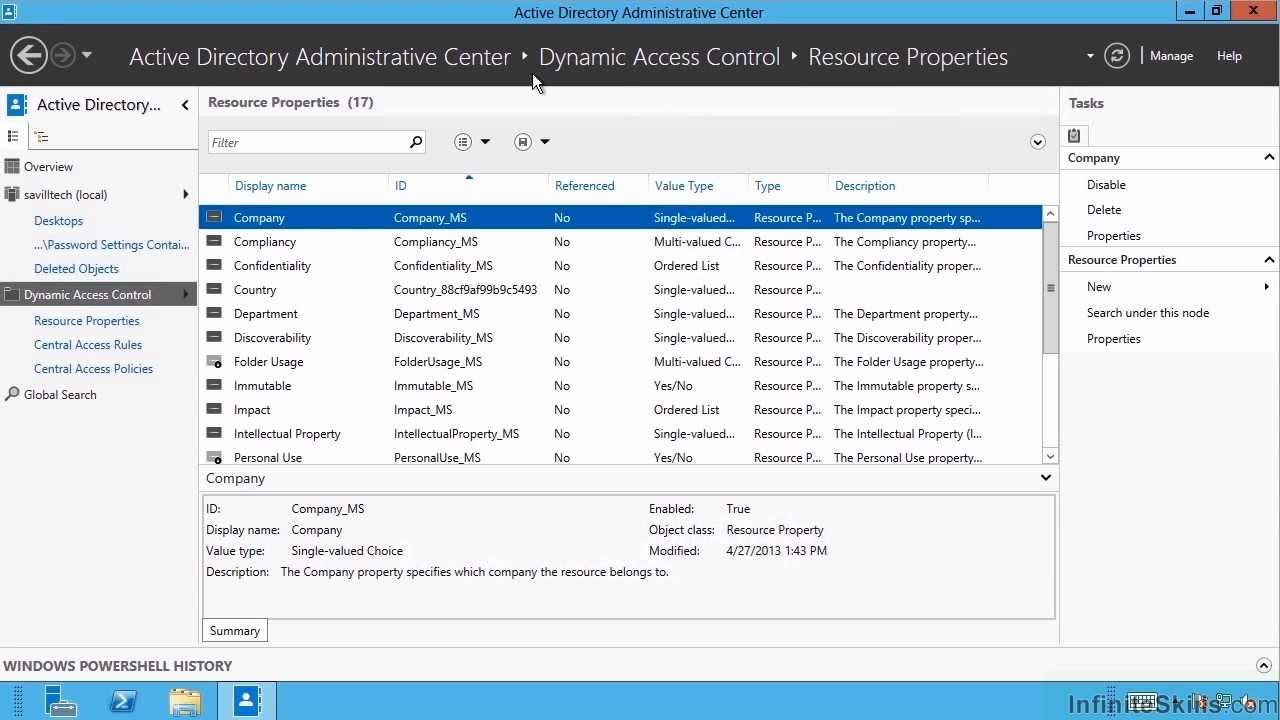Click the Company row icon
Image resolution: width=1280 pixels, height=720 pixels.
click(214, 217)
